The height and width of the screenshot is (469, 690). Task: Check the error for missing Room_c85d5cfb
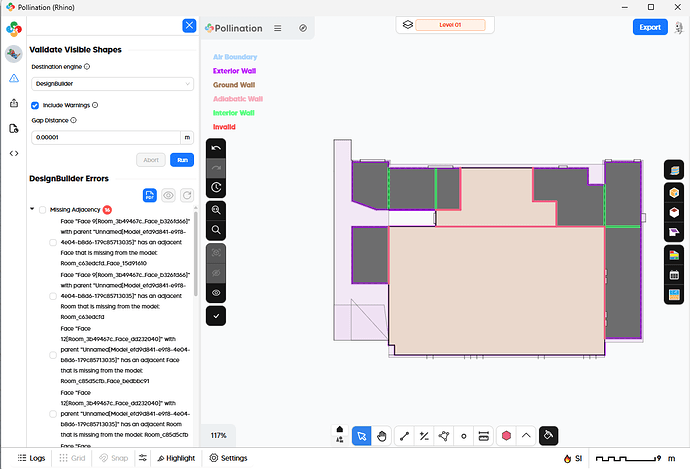[x=53, y=414]
